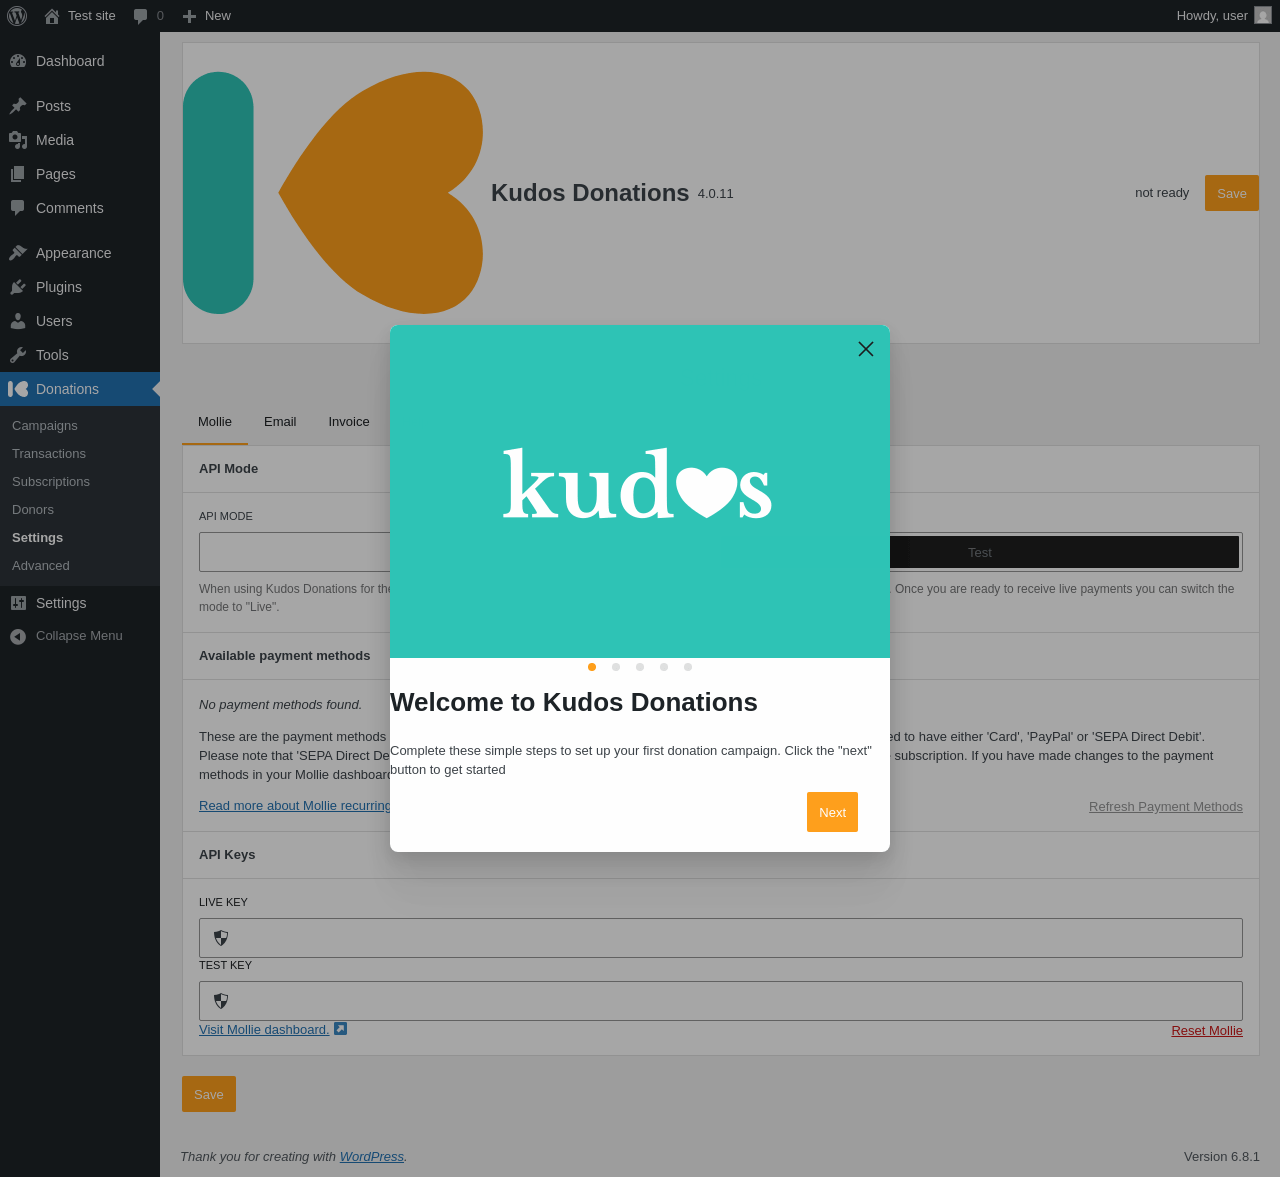This screenshot has width=1280, height=1177.
Task: Open the New content menu label
Action: [218, 16]
